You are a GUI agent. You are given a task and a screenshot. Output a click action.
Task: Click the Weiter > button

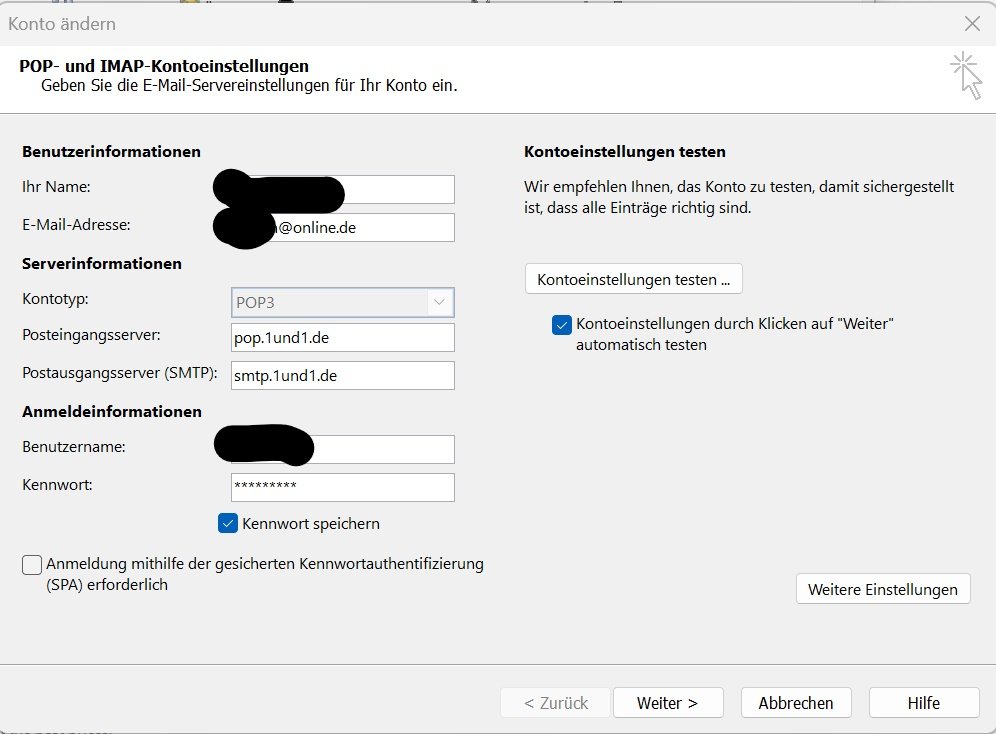(668, 702)
